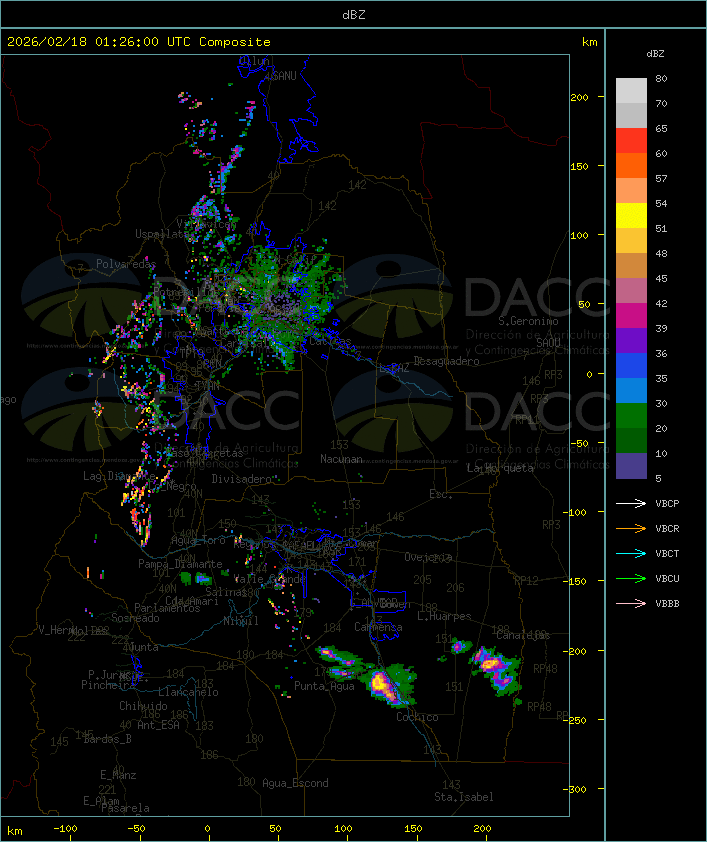Image resolution: width=707 pixels, height=842 pixels.
Task: Click the Carmensa map label
Action: point(378,627)
